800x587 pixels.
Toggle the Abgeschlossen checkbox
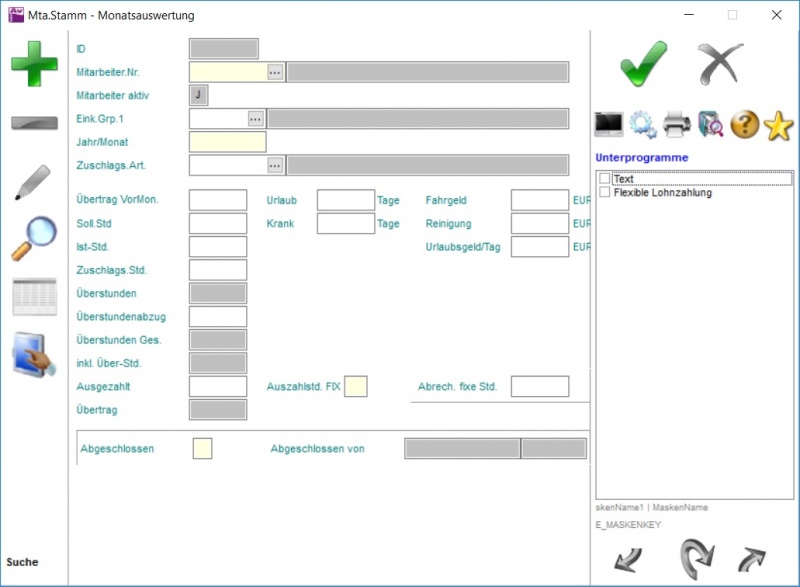pos(202,449)
